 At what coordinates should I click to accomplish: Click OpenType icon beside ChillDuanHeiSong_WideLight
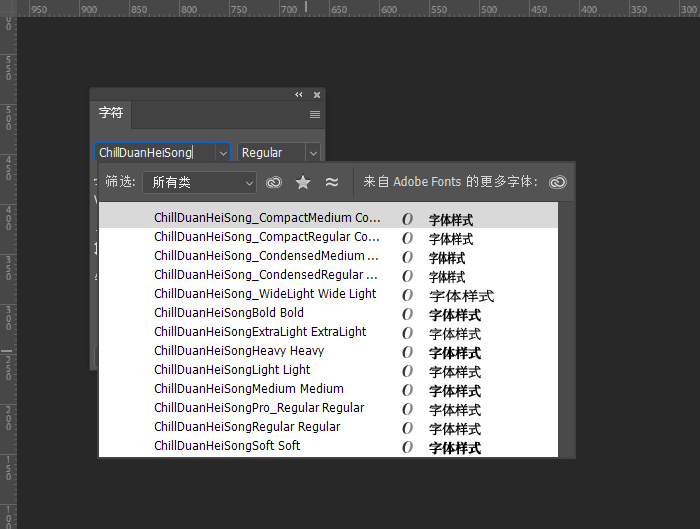[x=407, y=295]
